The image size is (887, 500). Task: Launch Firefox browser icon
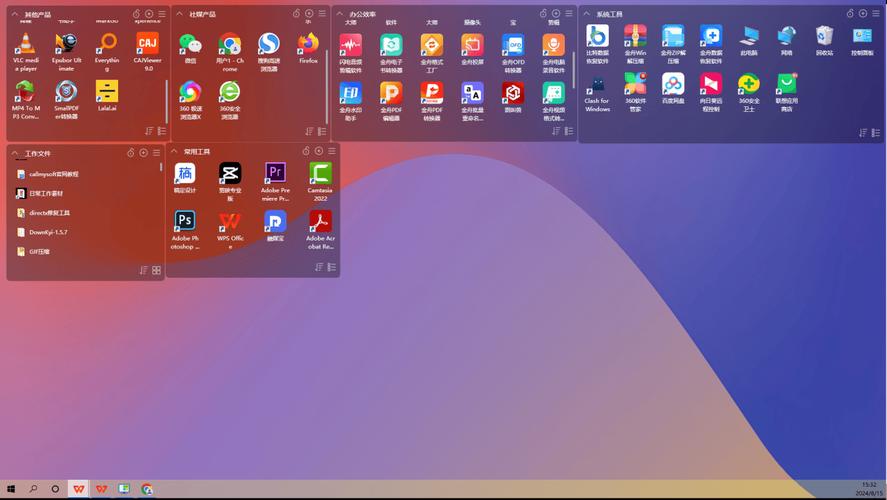tap(308, 44)
